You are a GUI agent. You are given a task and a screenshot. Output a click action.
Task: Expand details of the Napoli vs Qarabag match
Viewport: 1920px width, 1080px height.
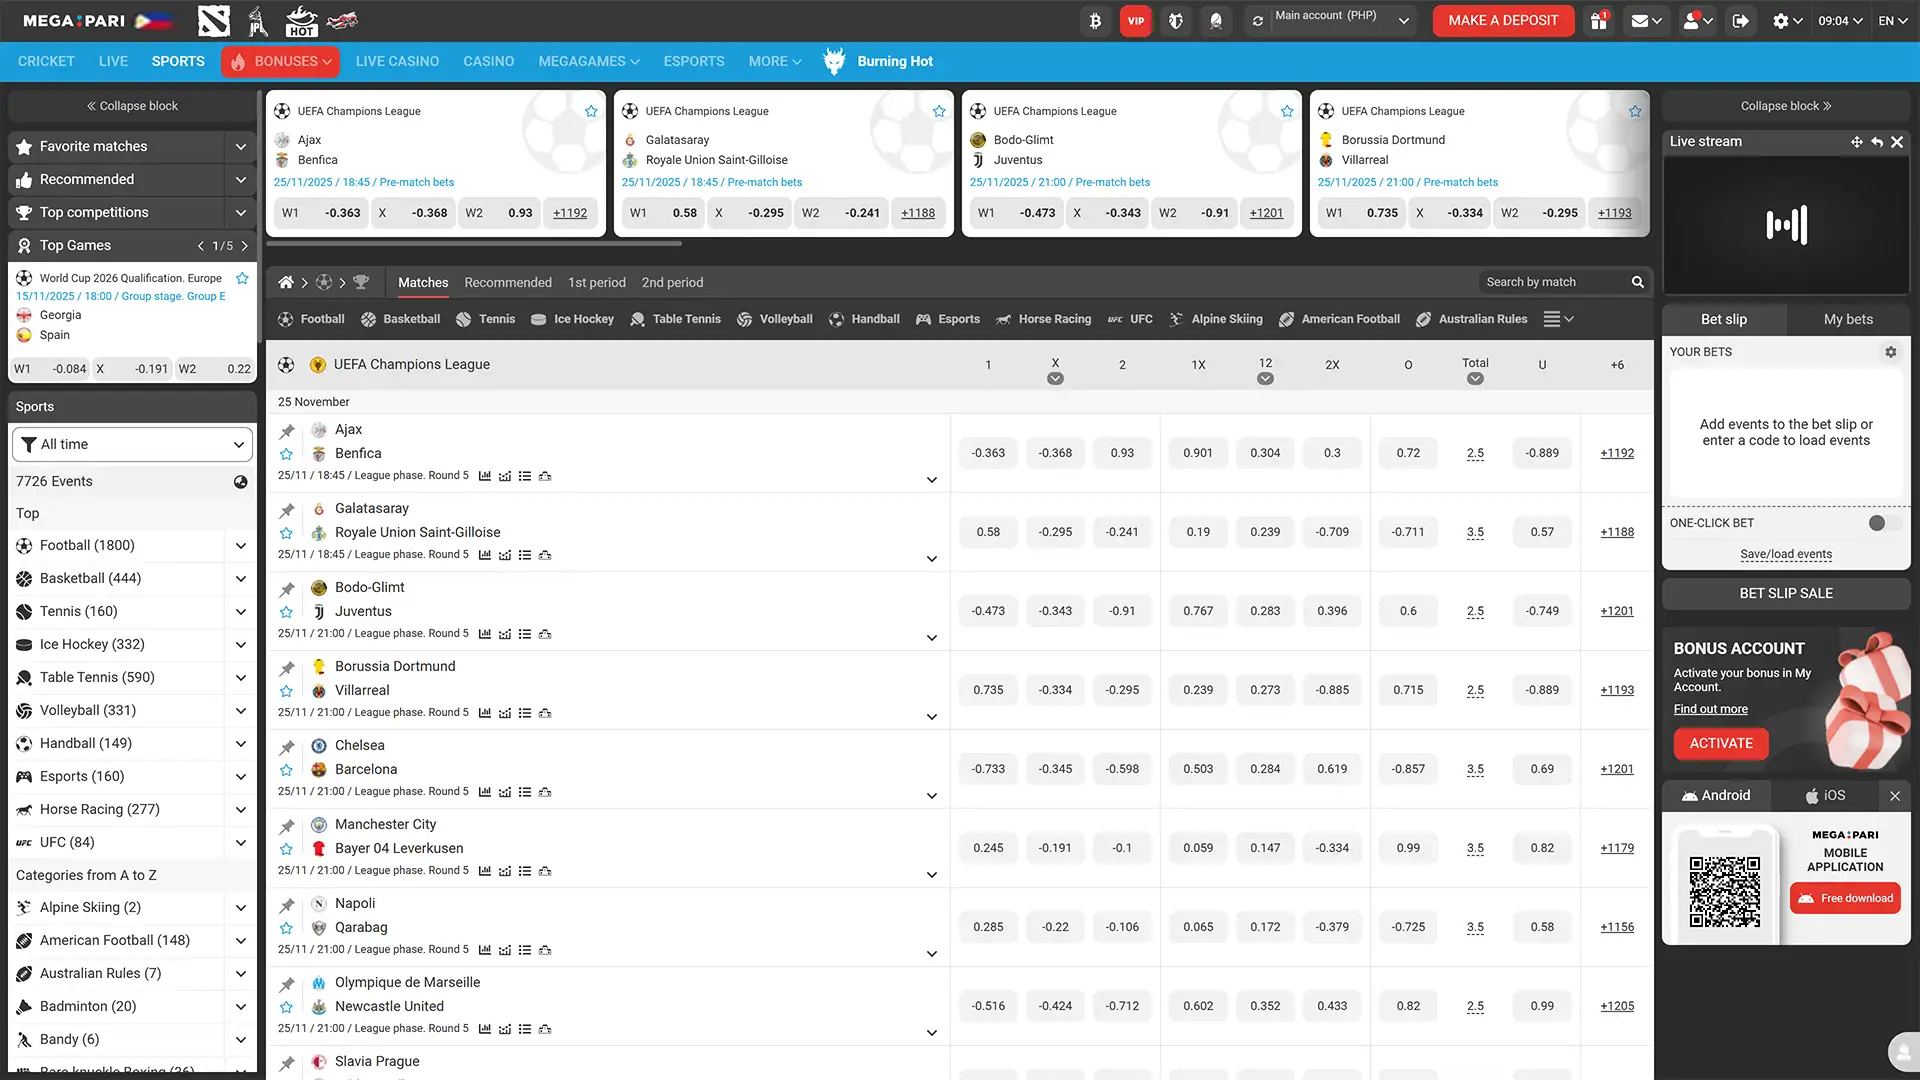coord(931,954)
